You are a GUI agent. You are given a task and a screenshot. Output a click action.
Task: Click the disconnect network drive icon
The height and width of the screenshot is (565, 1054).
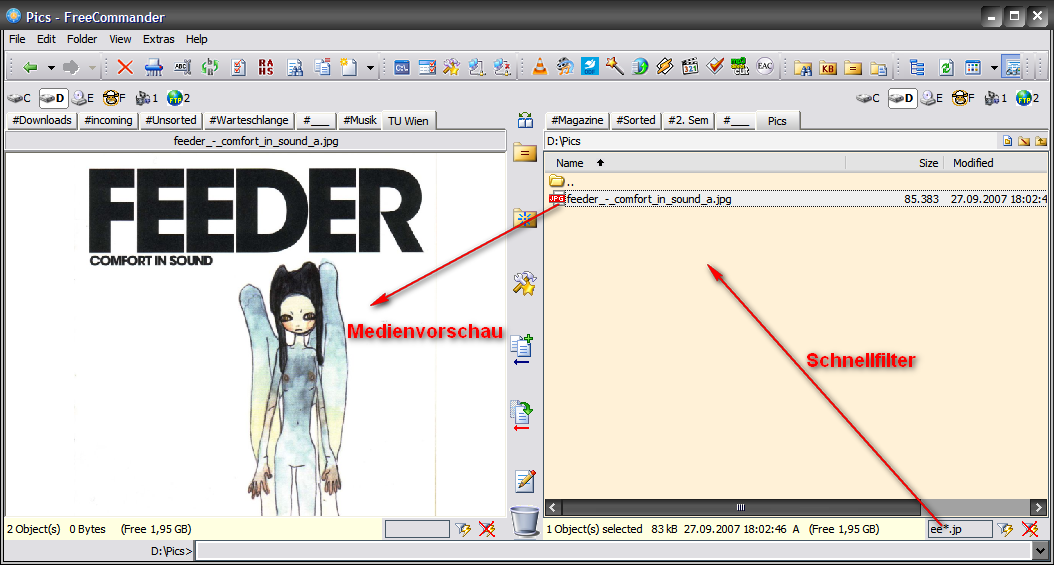(x=501, y=67)
